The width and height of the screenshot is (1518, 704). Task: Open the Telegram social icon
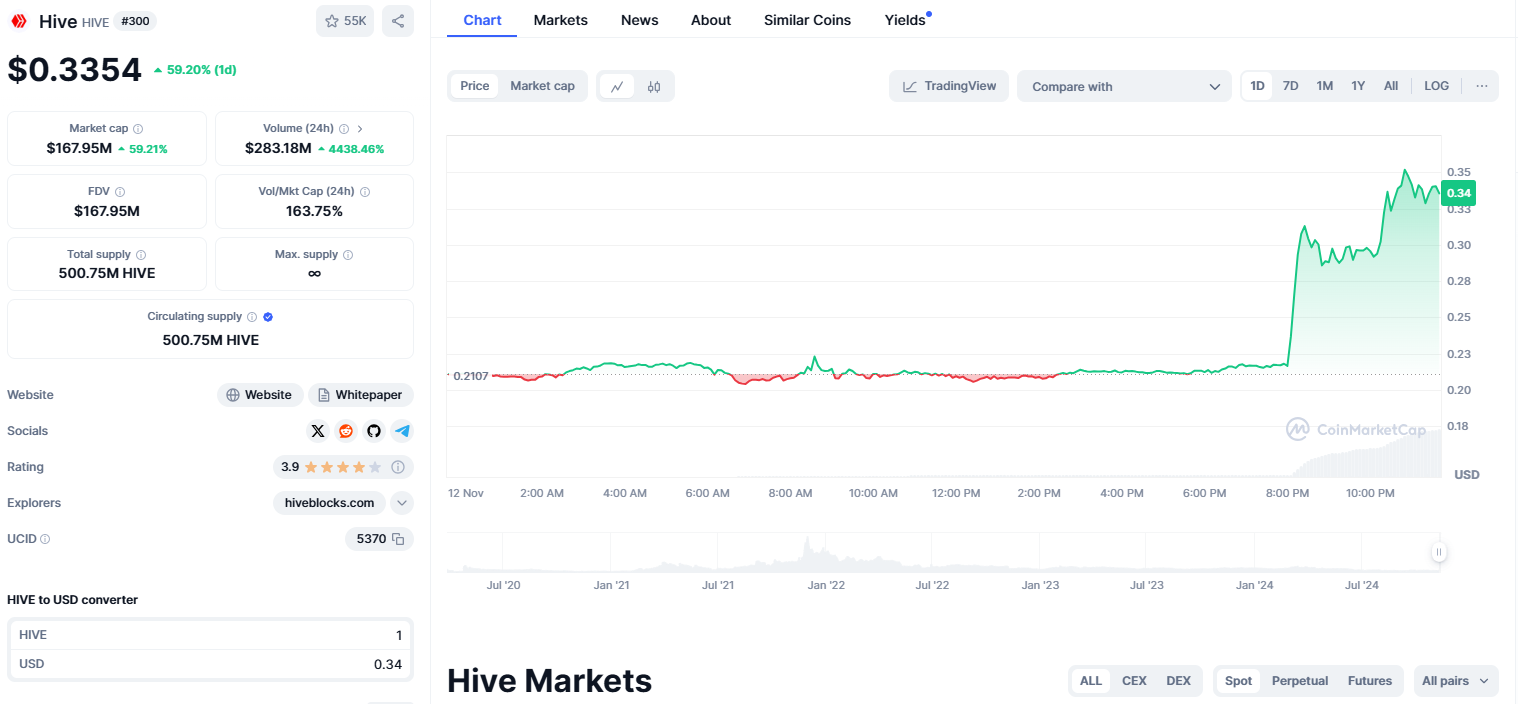(x=402, y=431)
